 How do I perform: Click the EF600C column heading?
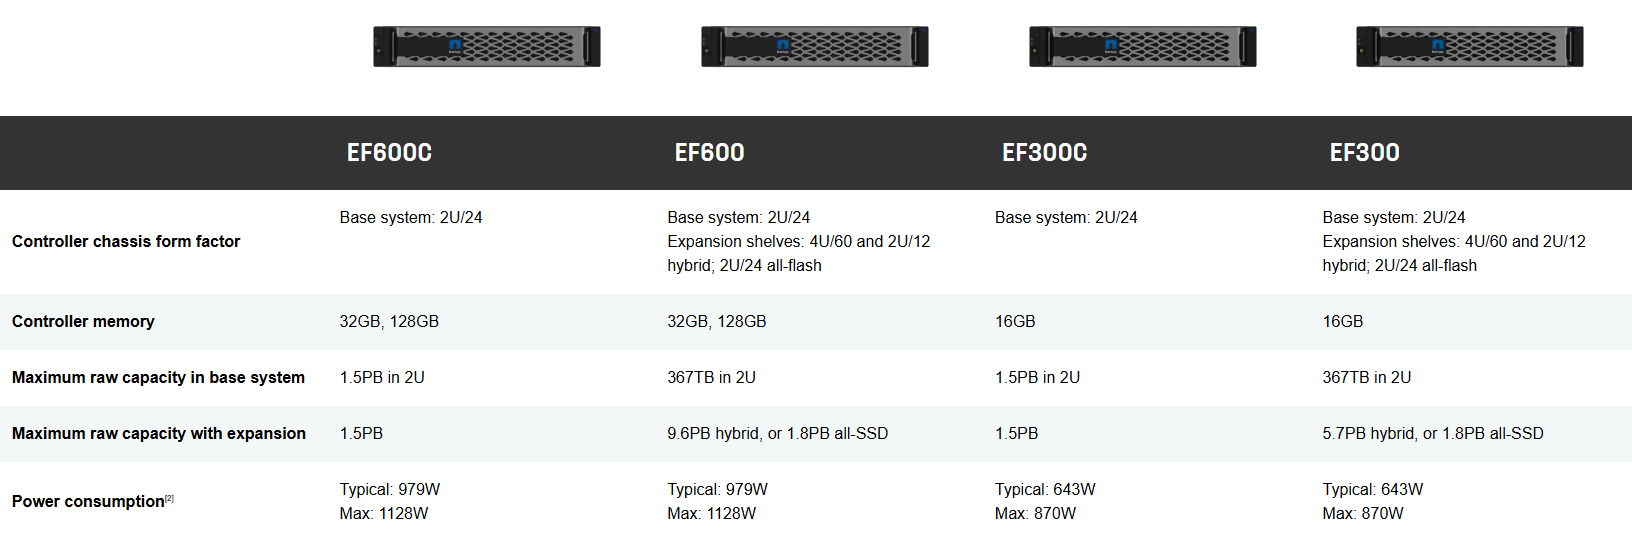(x=389, y=153)
